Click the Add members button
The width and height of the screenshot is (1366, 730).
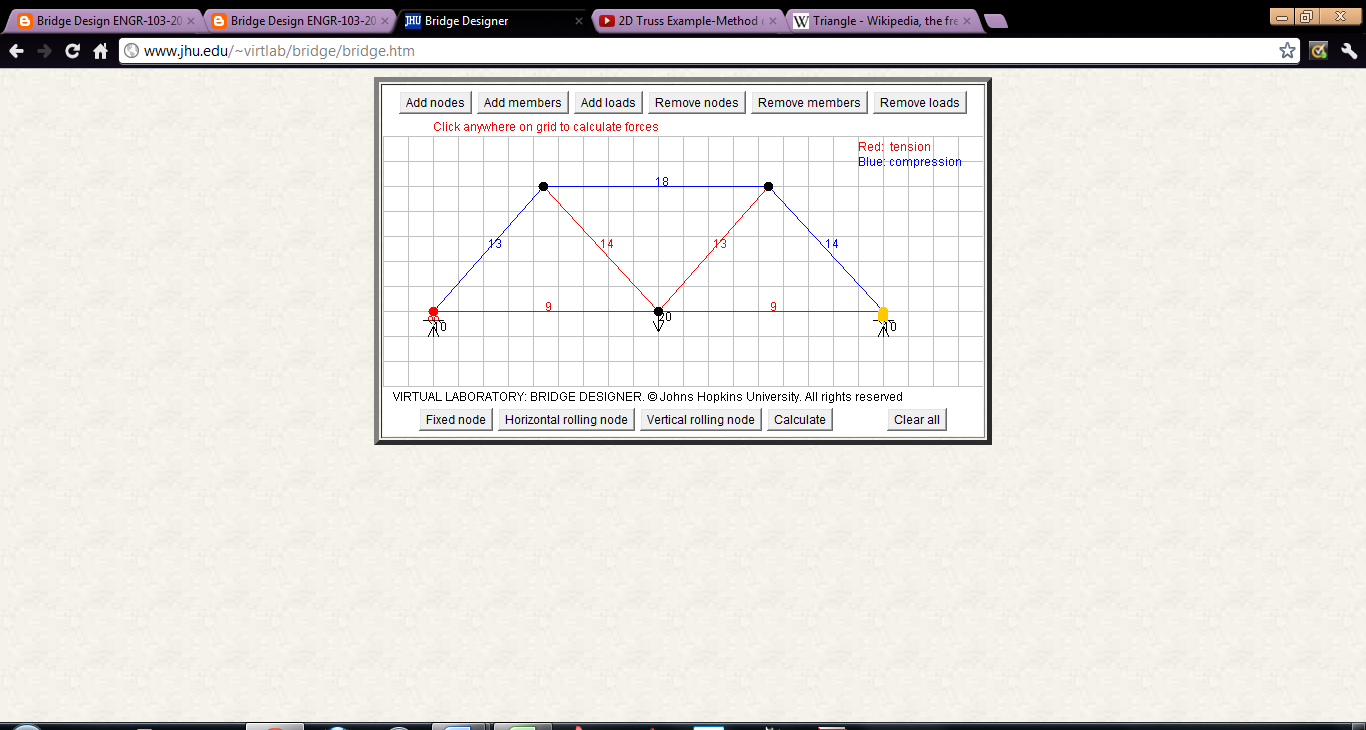[x=523, y=103]
